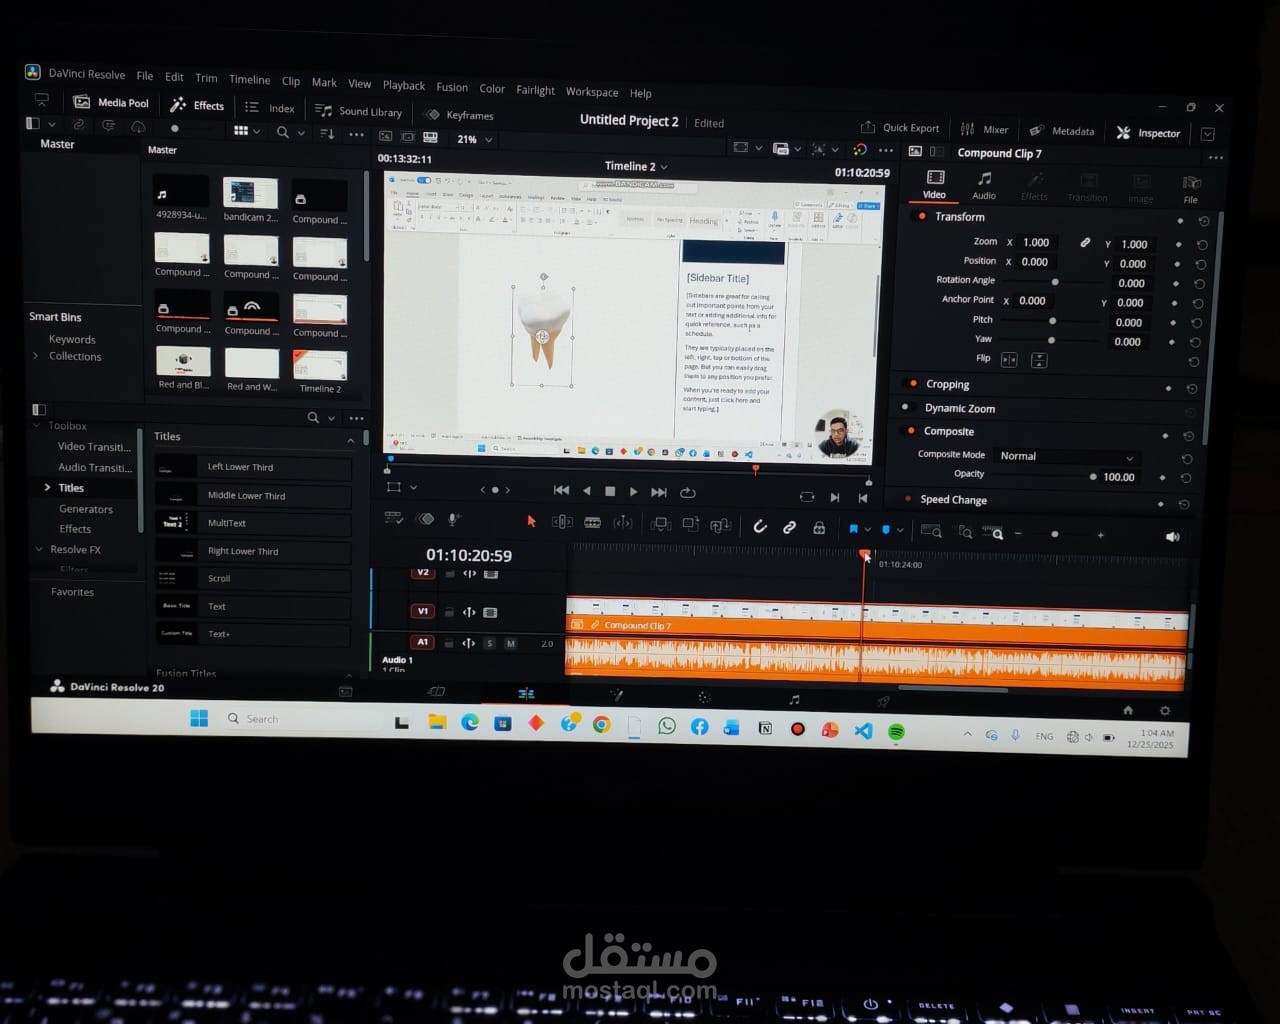Viewport: 1280px width, 1024px height.
Task: Toggle the Cropping section enable dot
Action: click(x=913, y=383)
